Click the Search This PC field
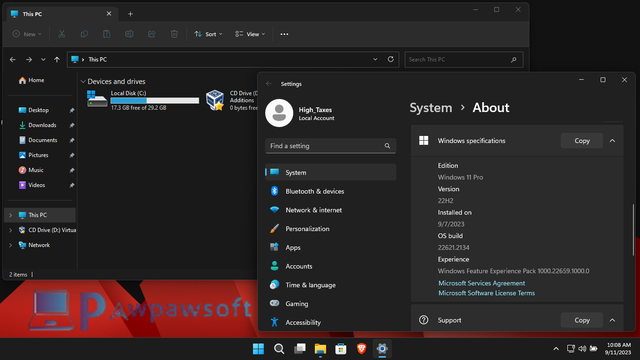 point(464,60)
